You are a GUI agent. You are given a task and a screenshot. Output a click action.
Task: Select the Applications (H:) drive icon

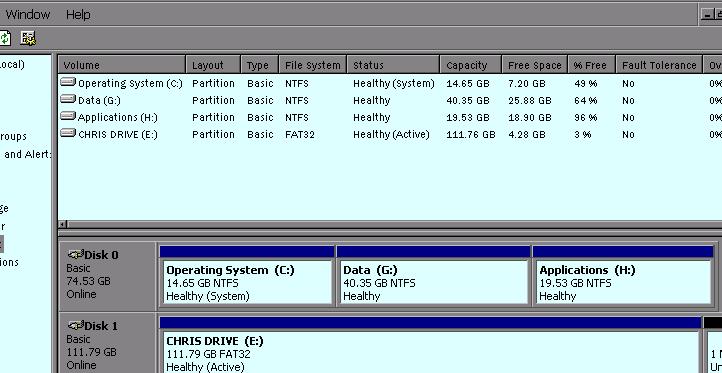tap(68, 117)
